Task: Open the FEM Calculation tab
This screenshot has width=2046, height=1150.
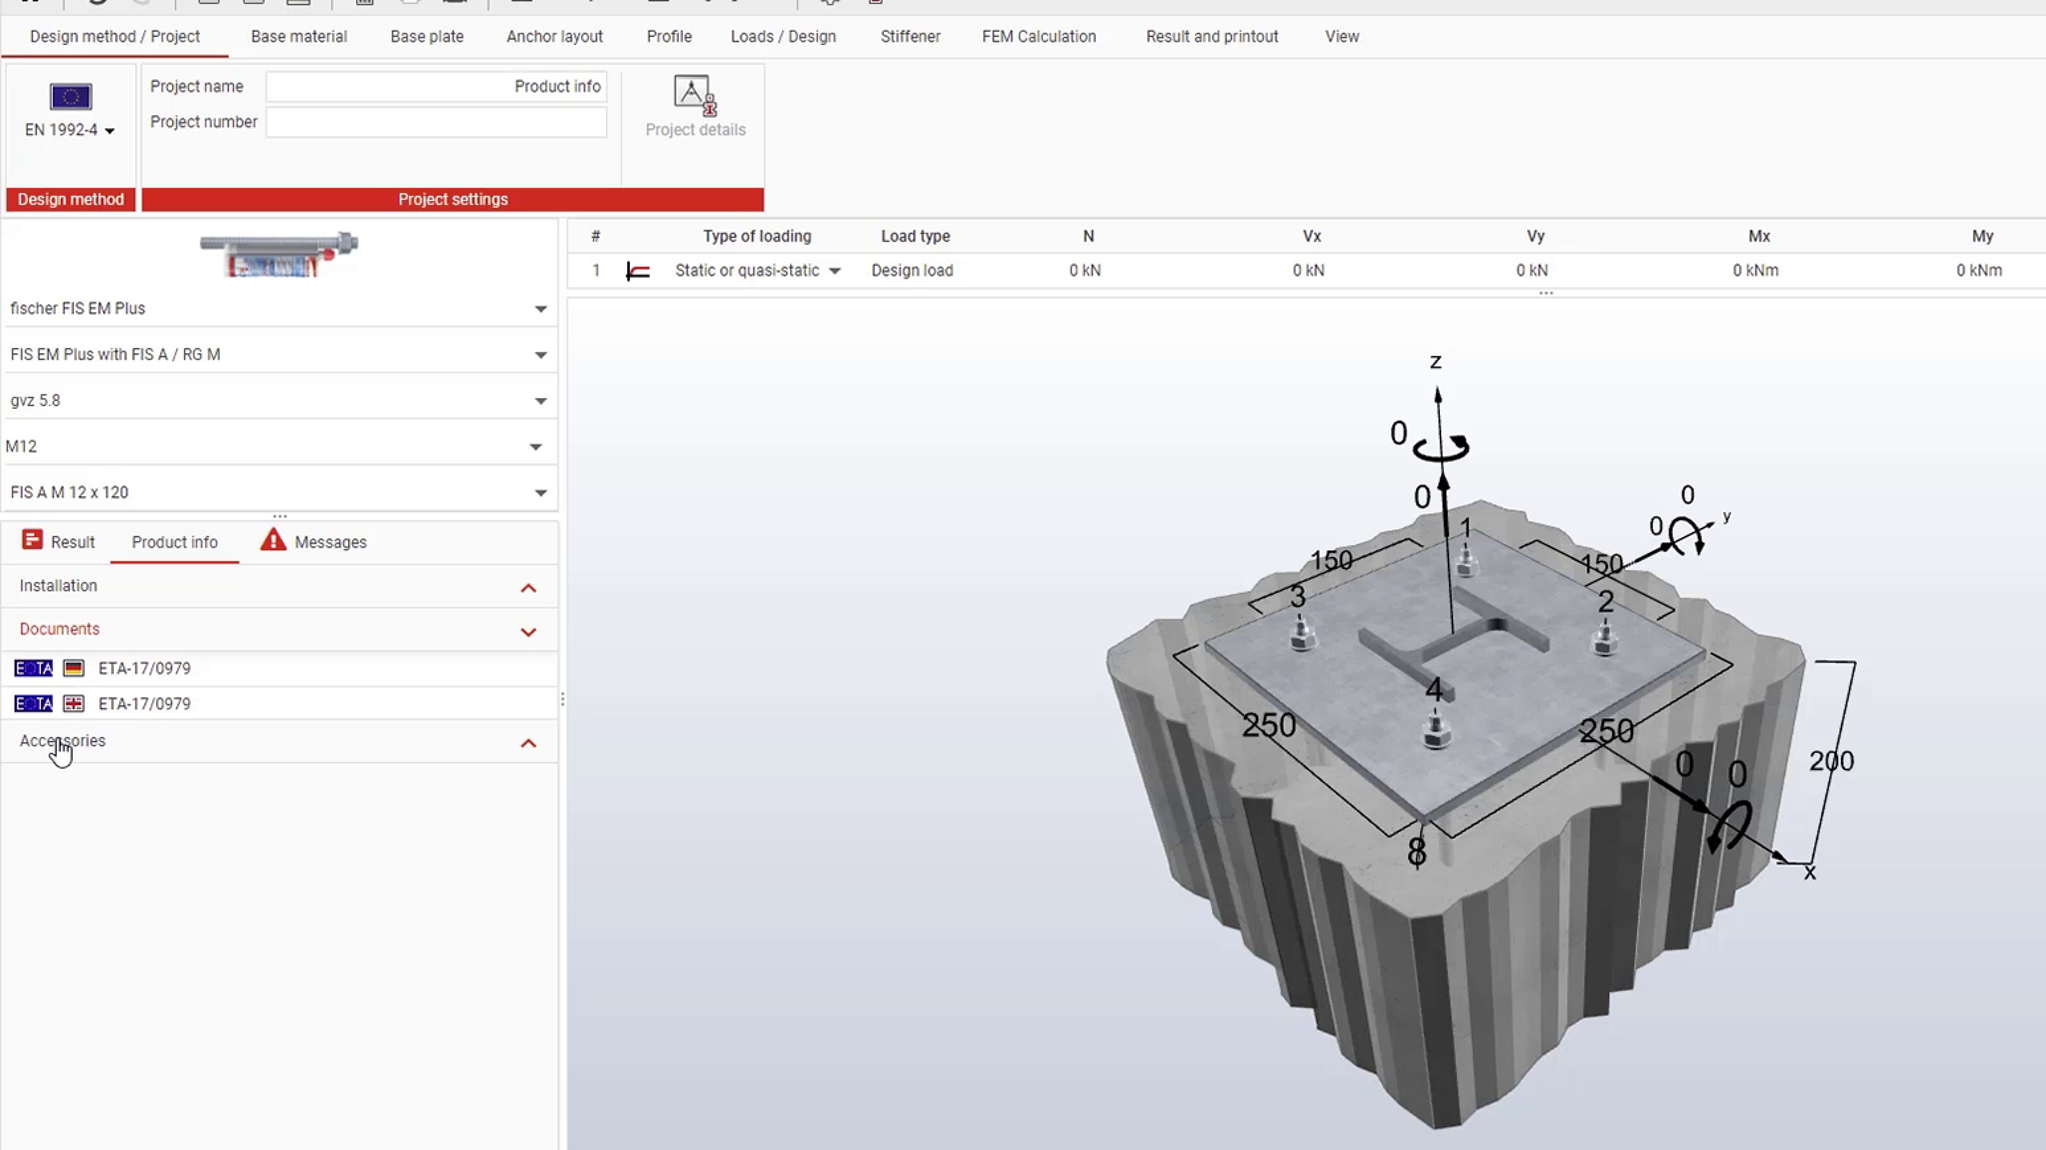Action: (1037, 36)
